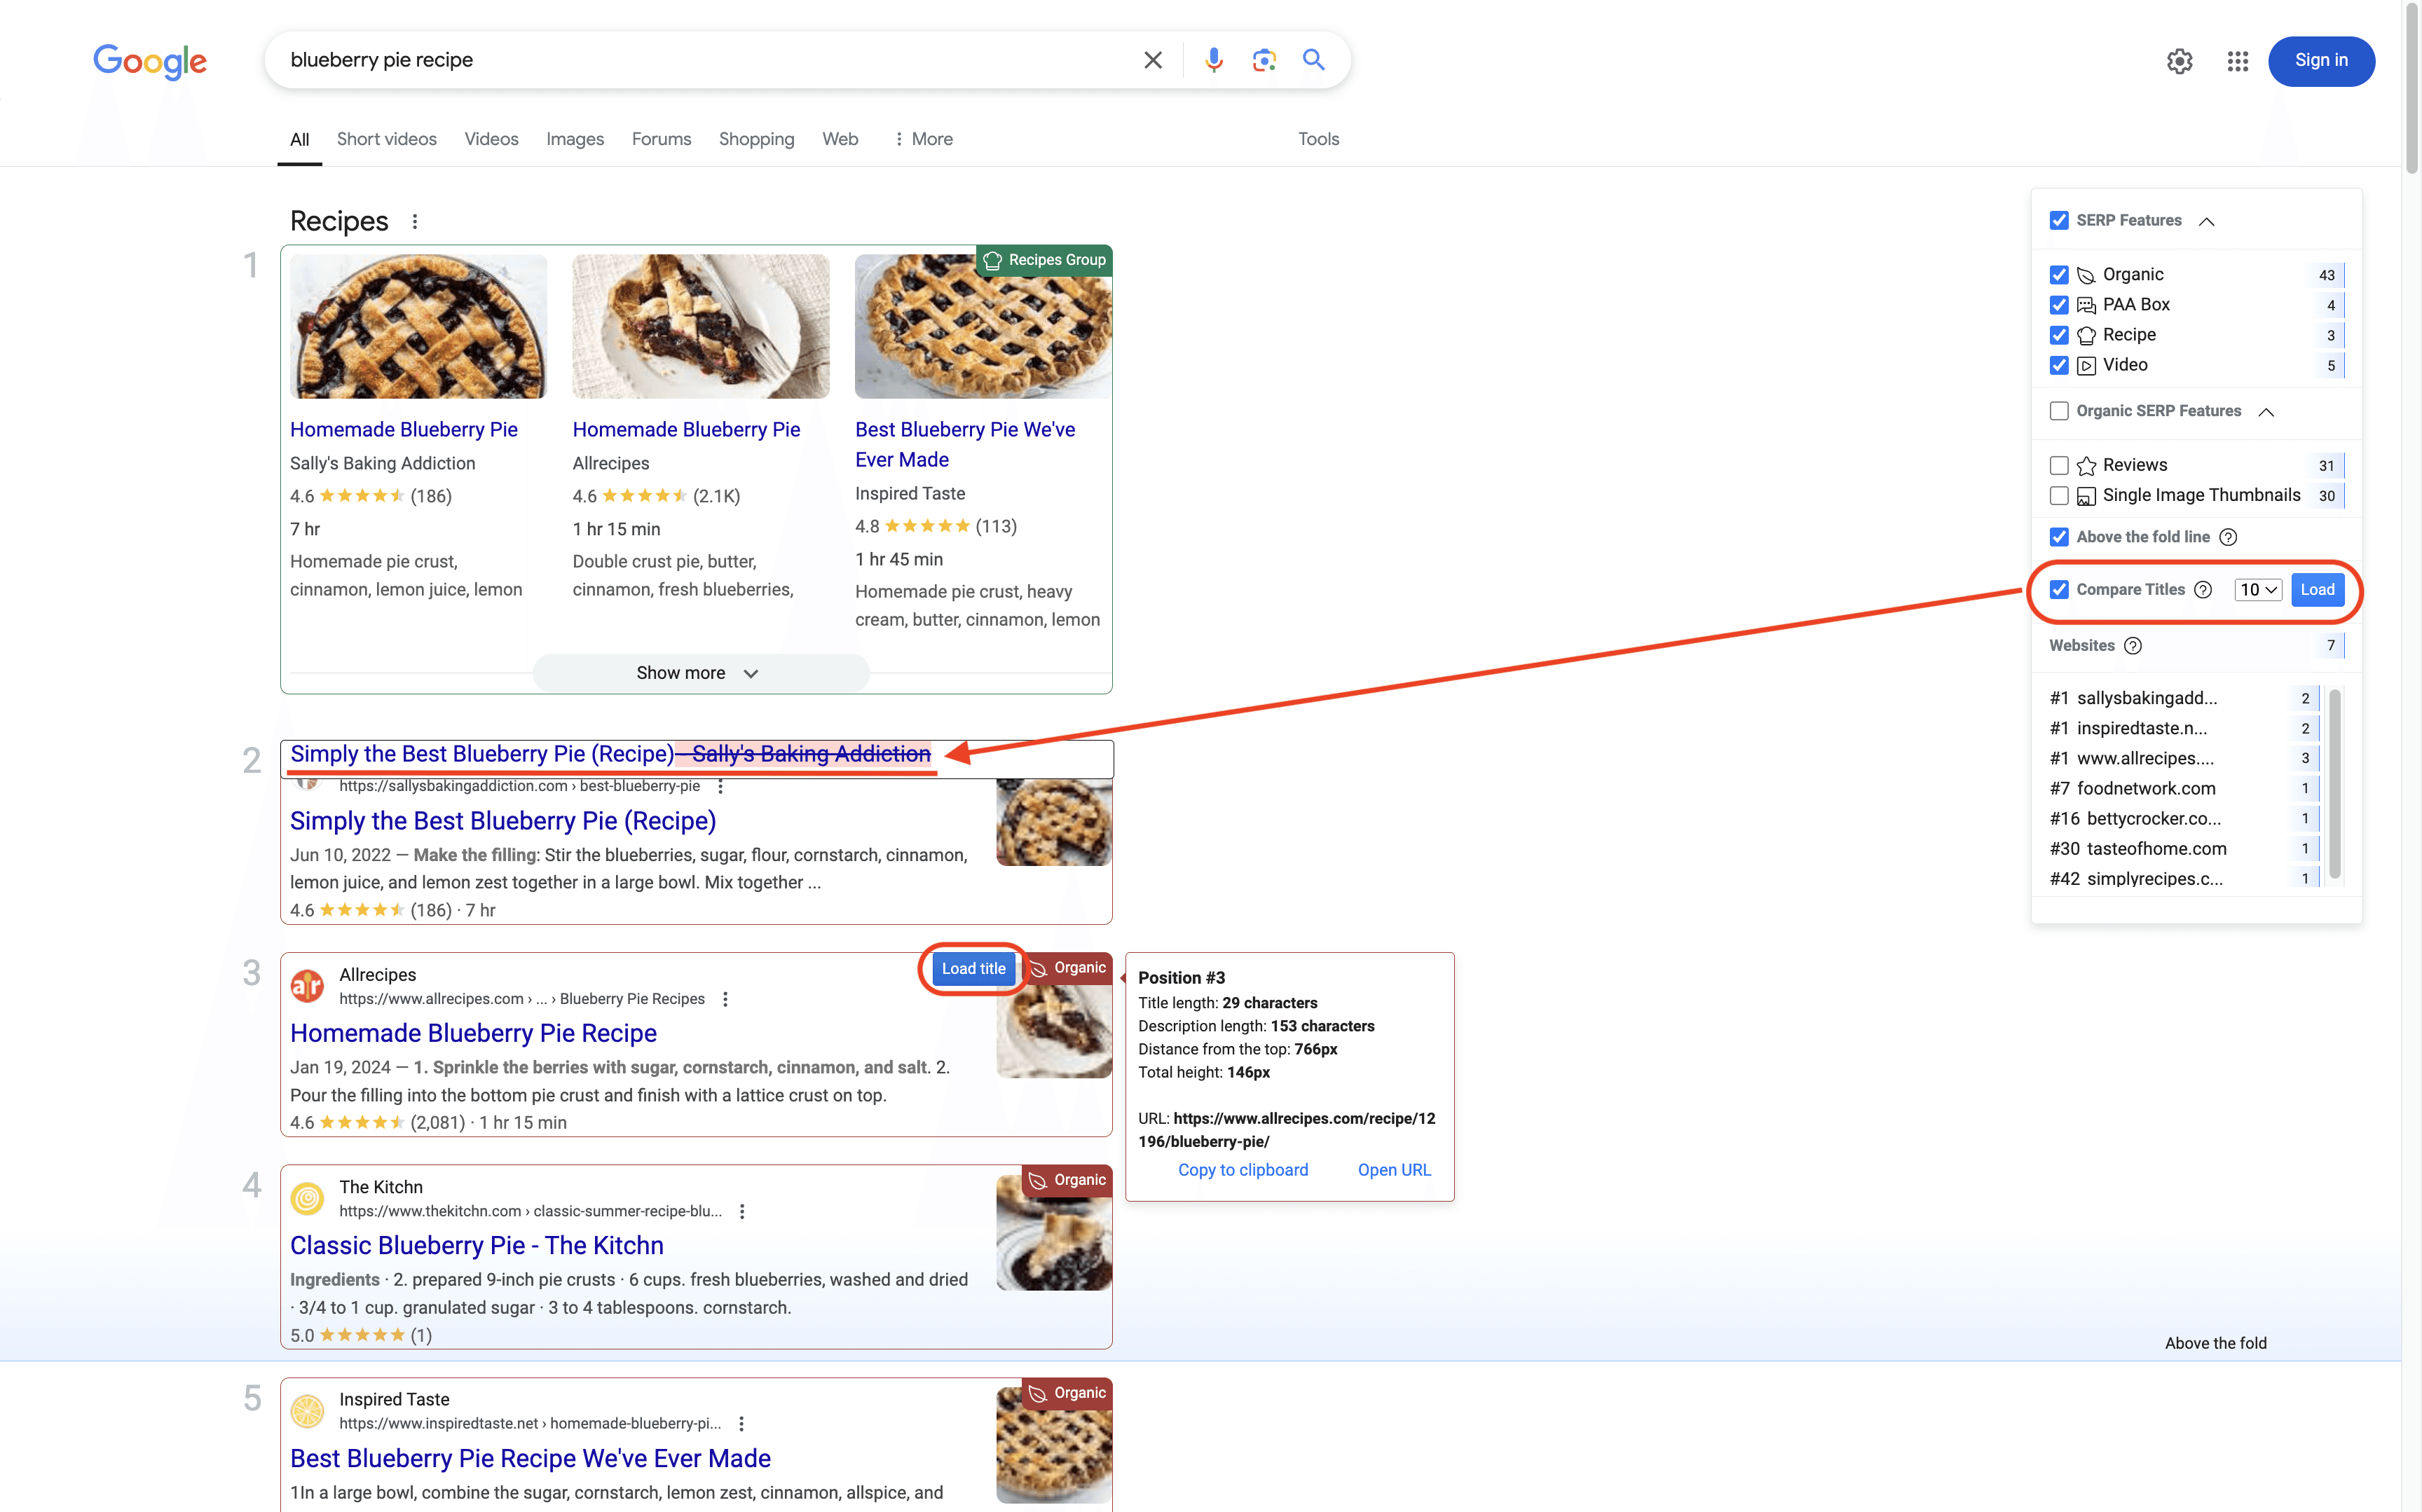Uncheck the Recipe feature checkbox

tap(2059, 335)
